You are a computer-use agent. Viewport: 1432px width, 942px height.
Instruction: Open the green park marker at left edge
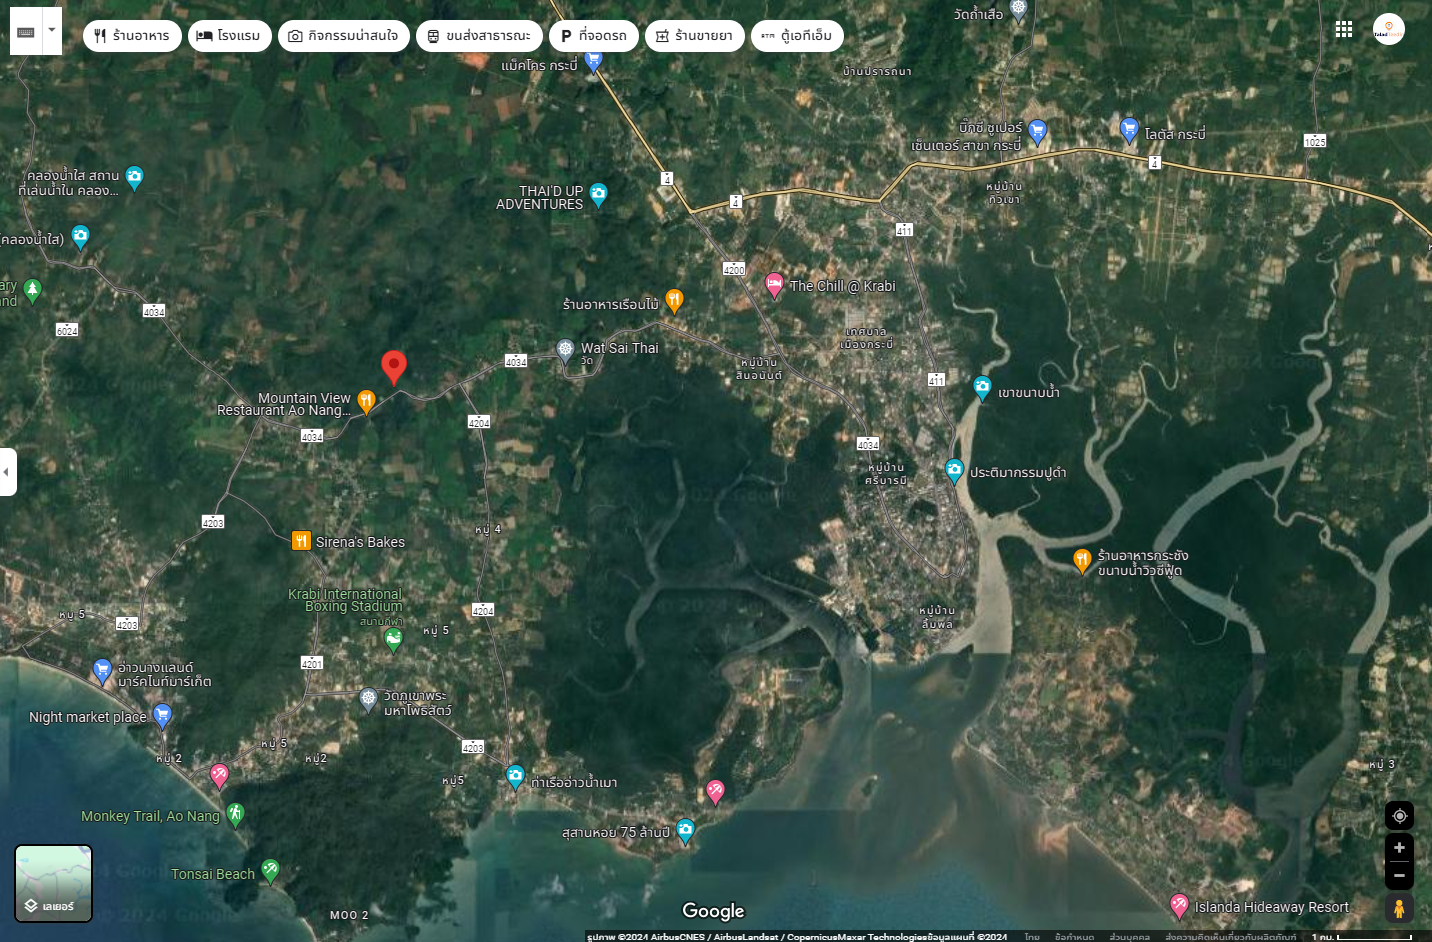coord(32,291)
